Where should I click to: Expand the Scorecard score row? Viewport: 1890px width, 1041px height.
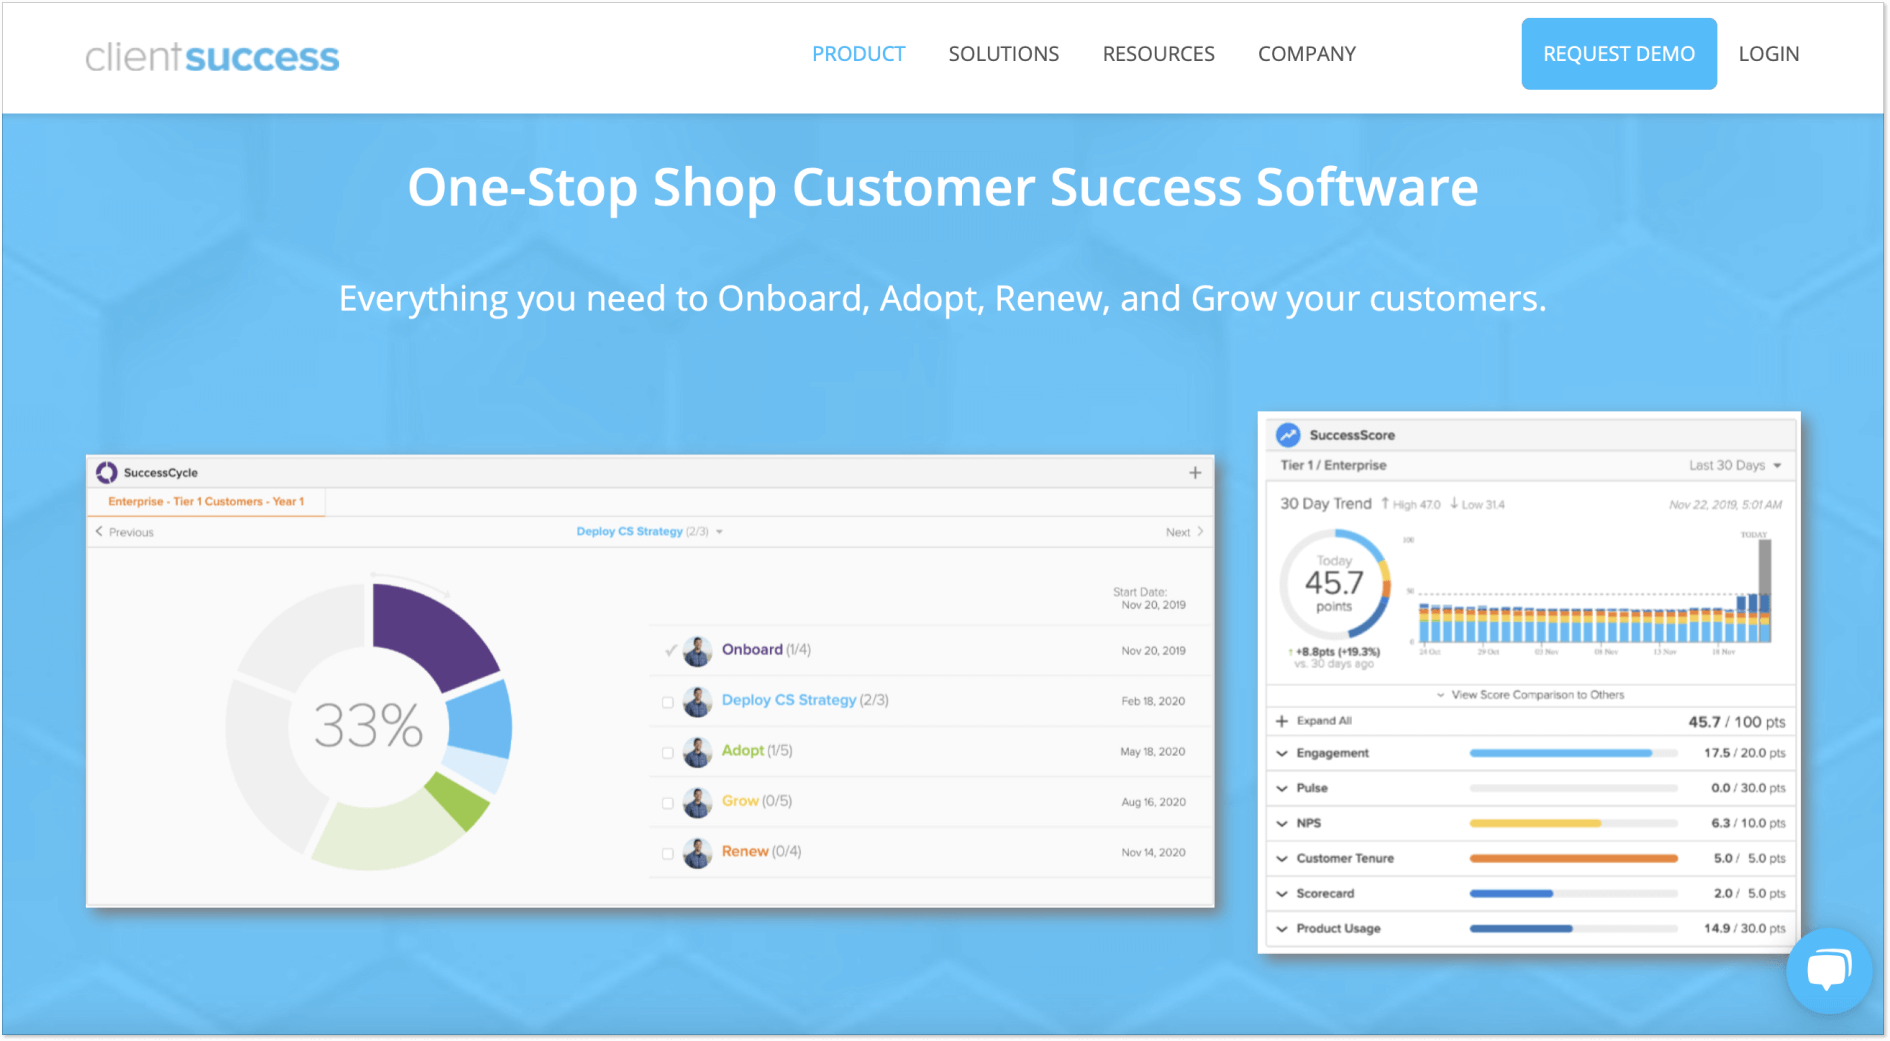(x=1282, y=893)
